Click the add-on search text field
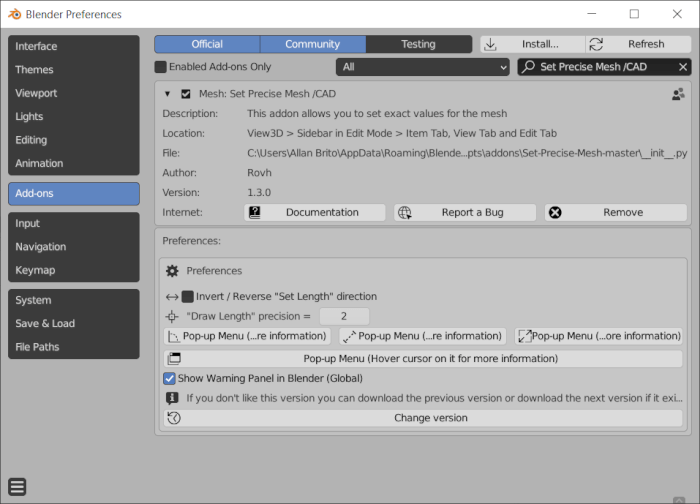The width and height of the screenshot is (700, 504). (x=604, y=67)
